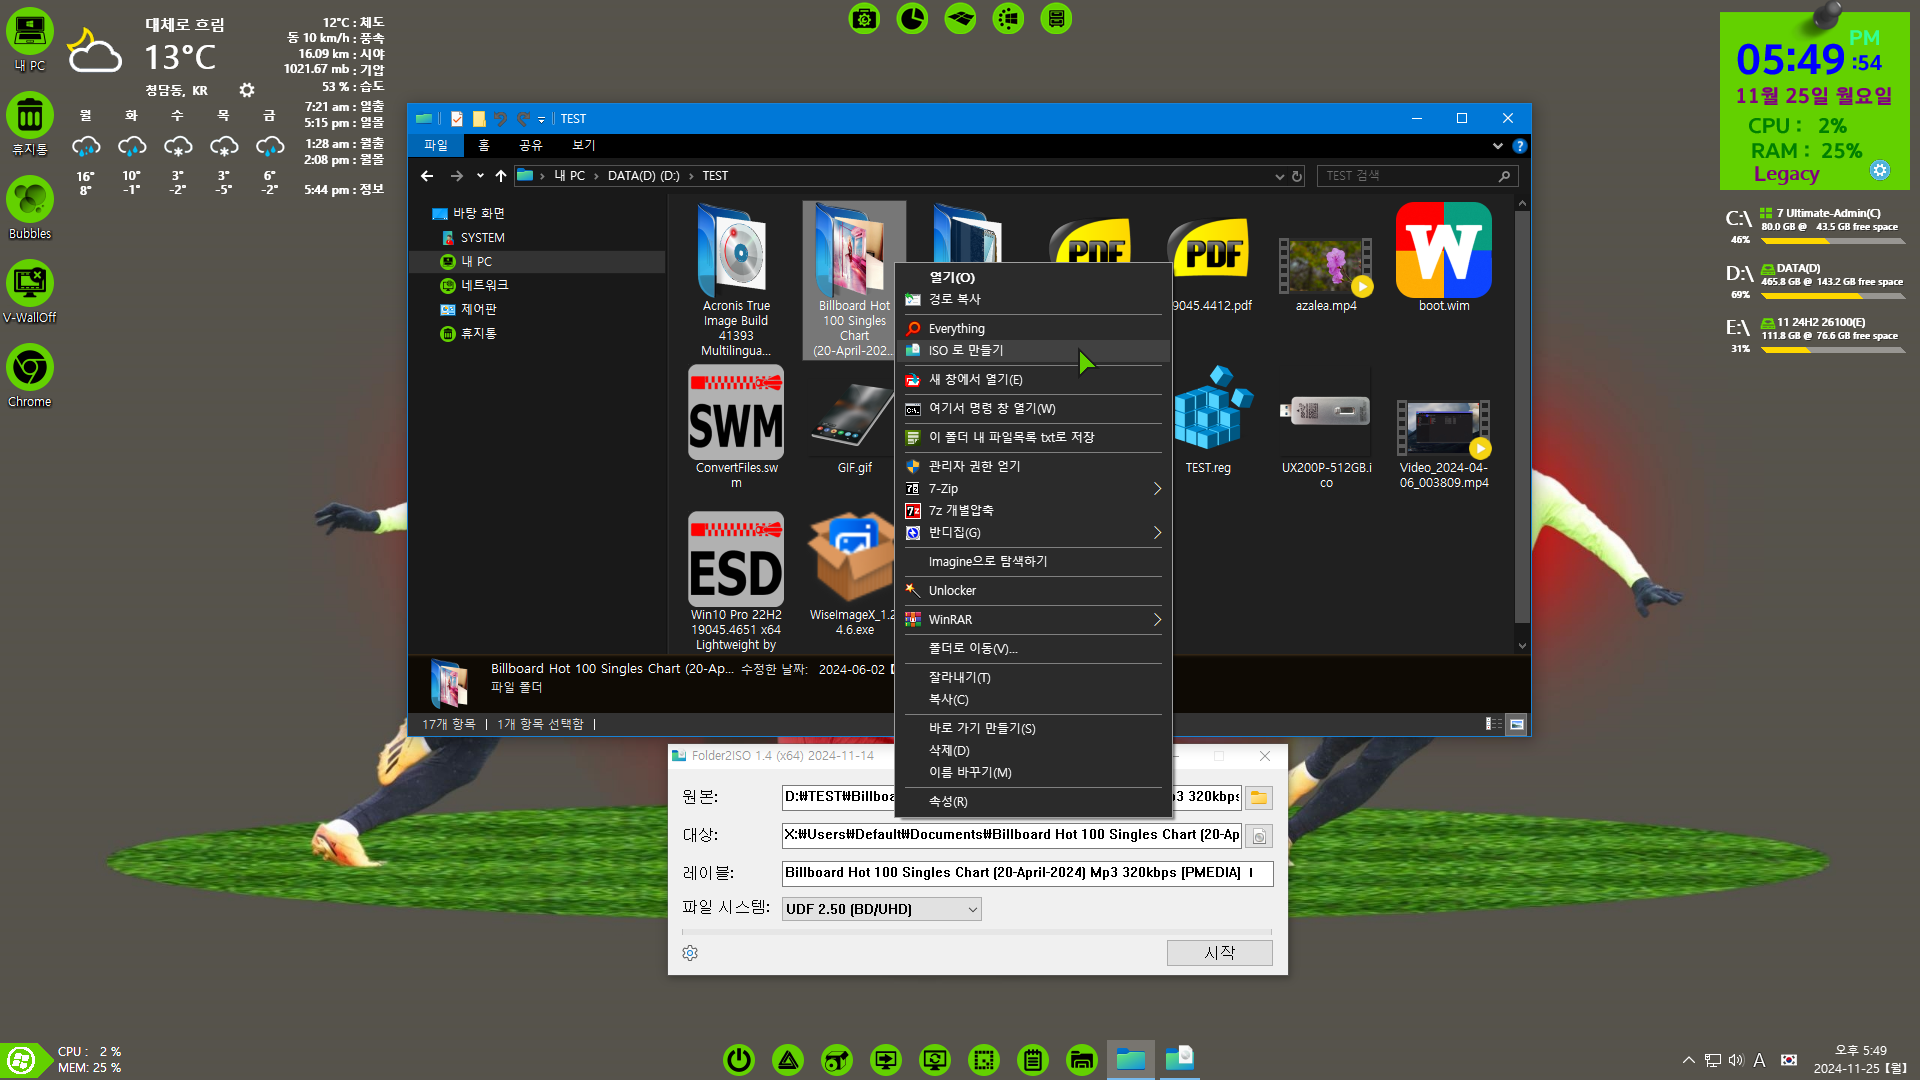Click the clipboard icon in bottom dock
Viewport: 1920px width, 1080px height.
pyautogui.click(x=1033, y=1059)
